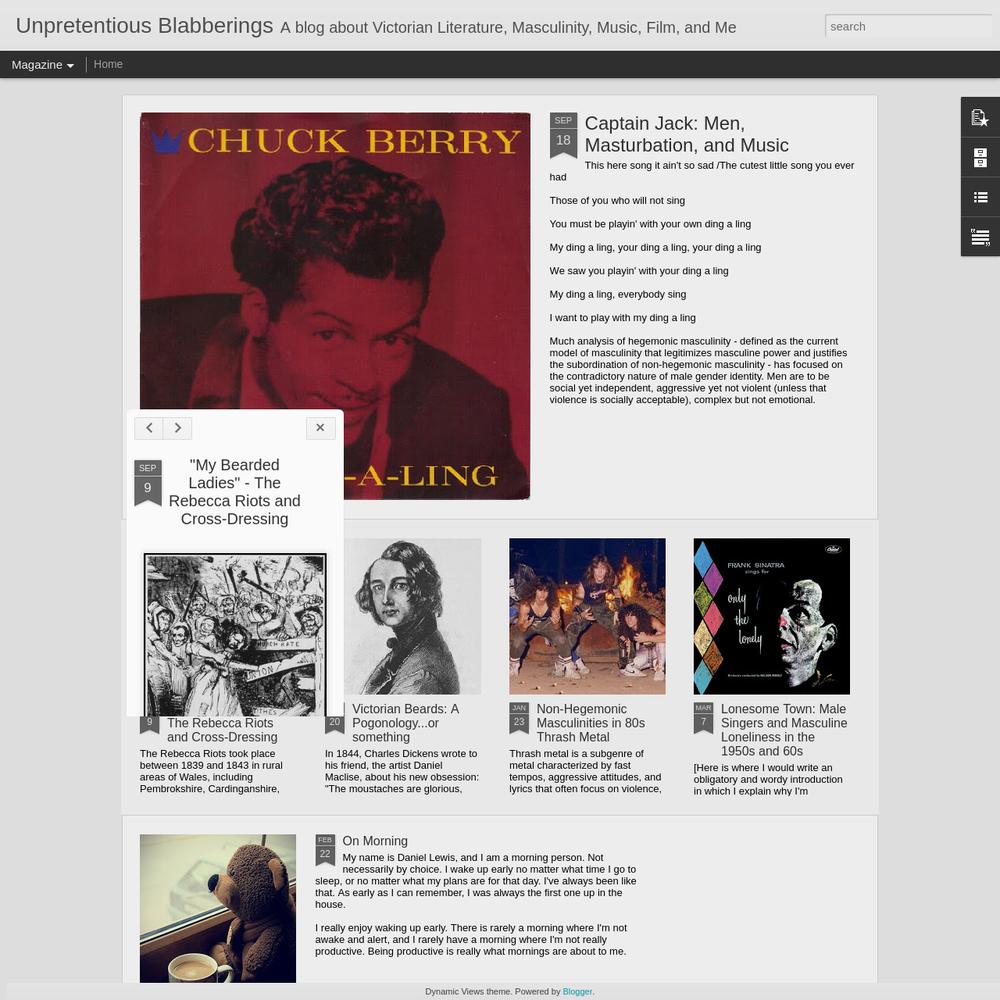Go to next post in popup
This screenshot has height=1000, width=1000.
click(178, 428)
